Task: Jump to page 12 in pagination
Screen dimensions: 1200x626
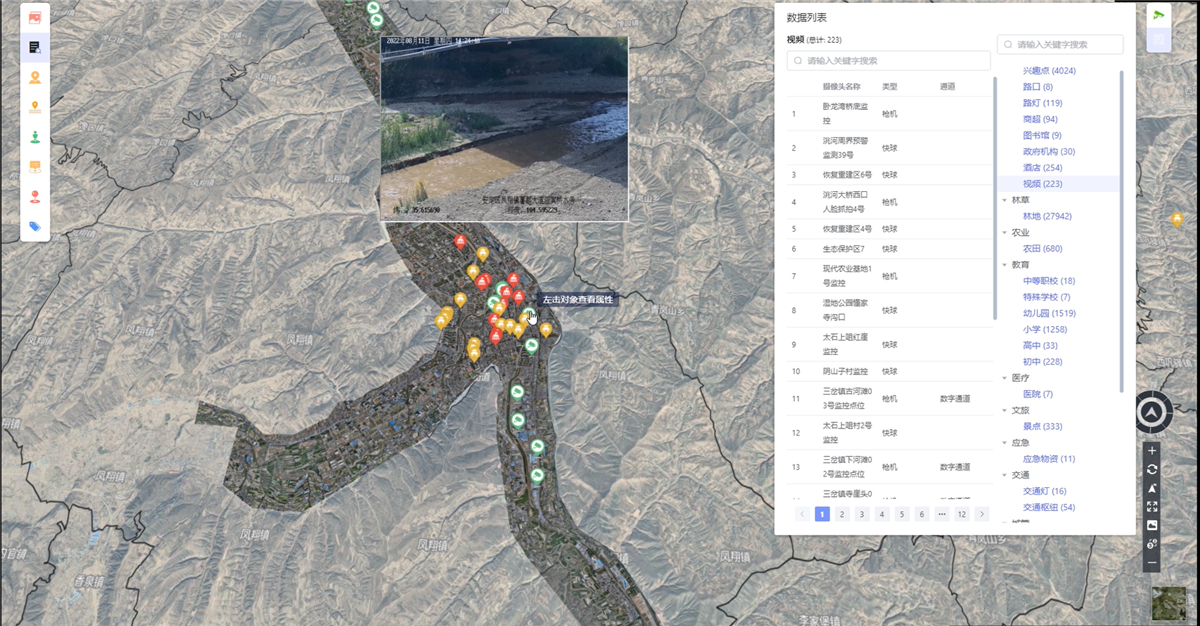Action: click(961, 514)
